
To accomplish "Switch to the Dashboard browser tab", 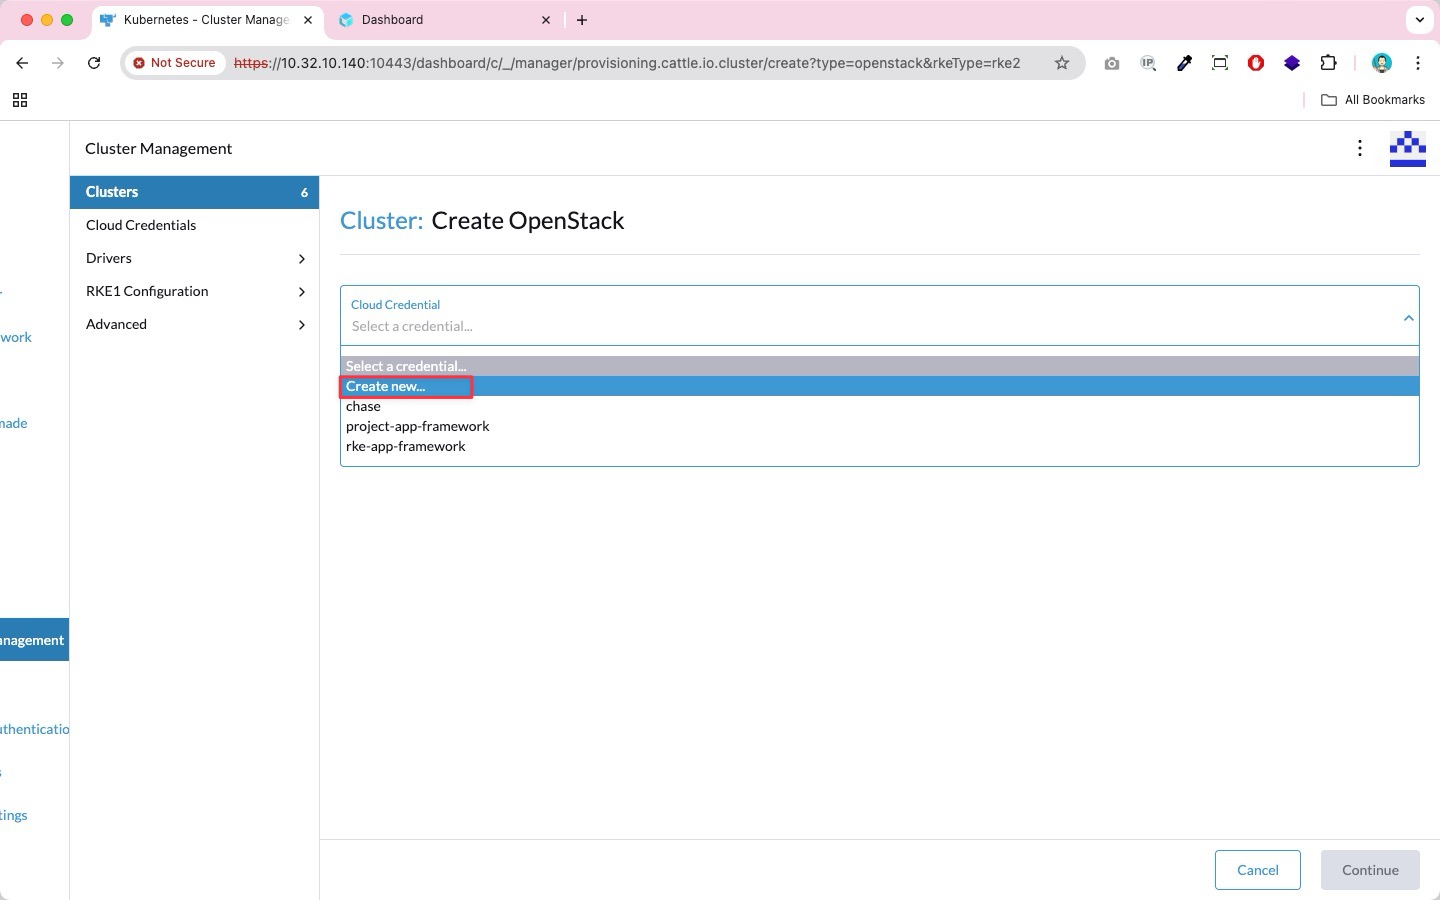I will pos(445,20).
